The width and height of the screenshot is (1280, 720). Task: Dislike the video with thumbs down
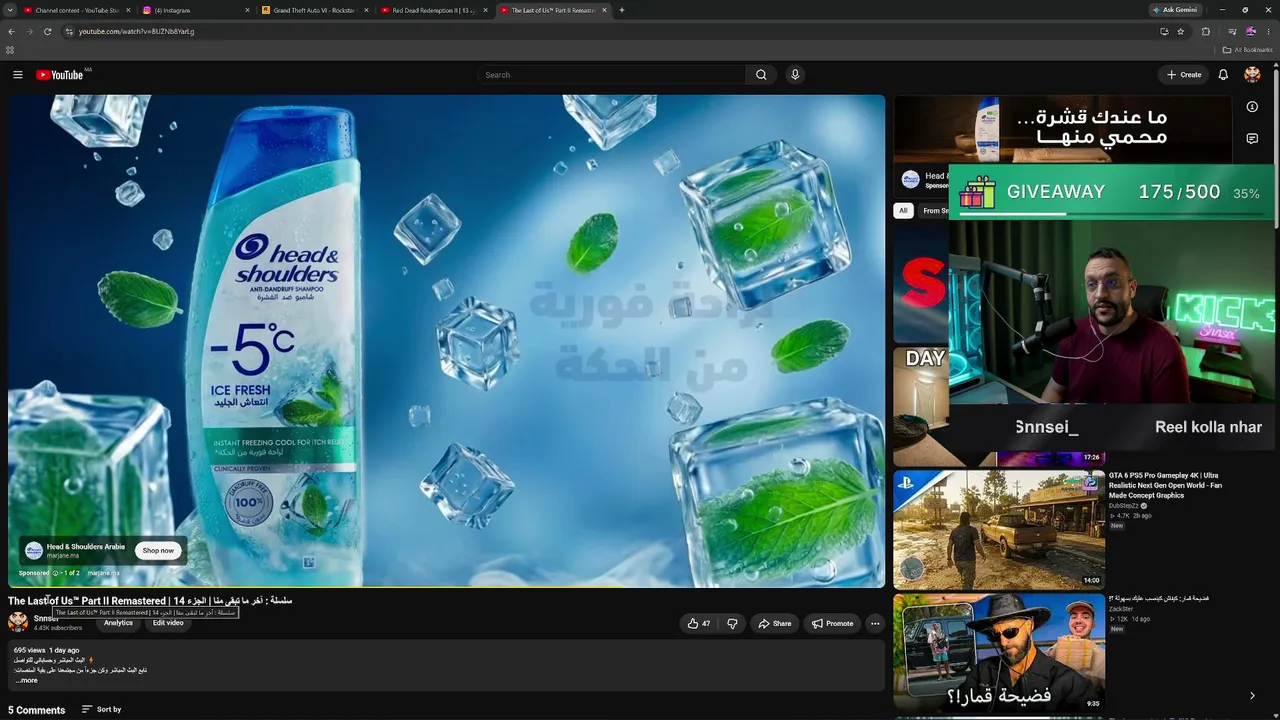(x=732, y=623)
